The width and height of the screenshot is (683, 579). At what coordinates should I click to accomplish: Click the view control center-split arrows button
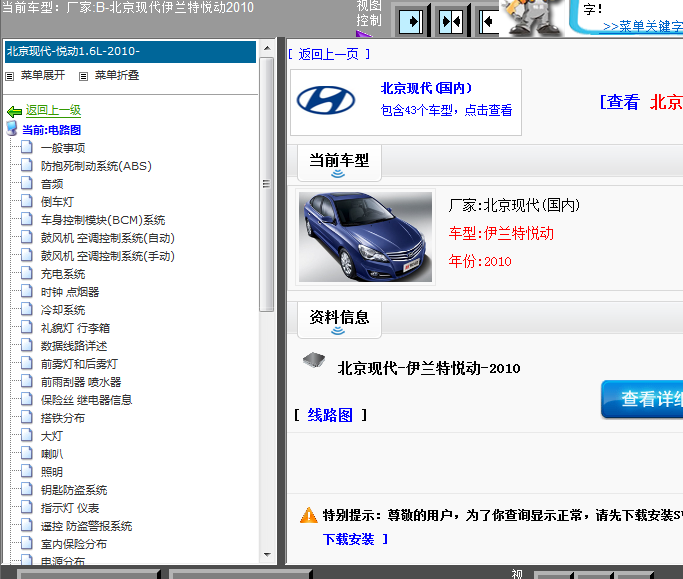(x=450, y=21)
